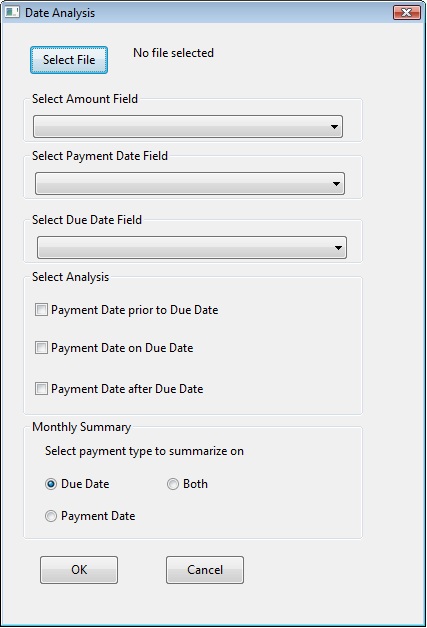Click the Amount Field dropdown arrow
This screenshot has height=628, width=427.
coord(334,127)
